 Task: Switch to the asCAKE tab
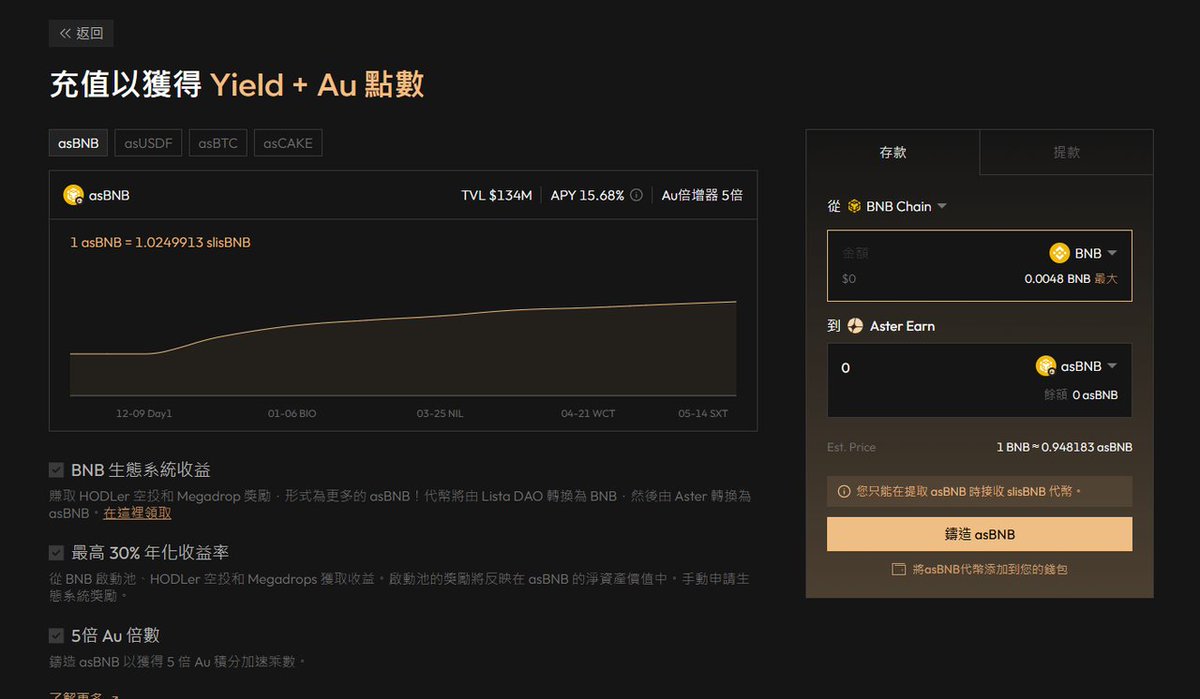(x=288, y=143)
